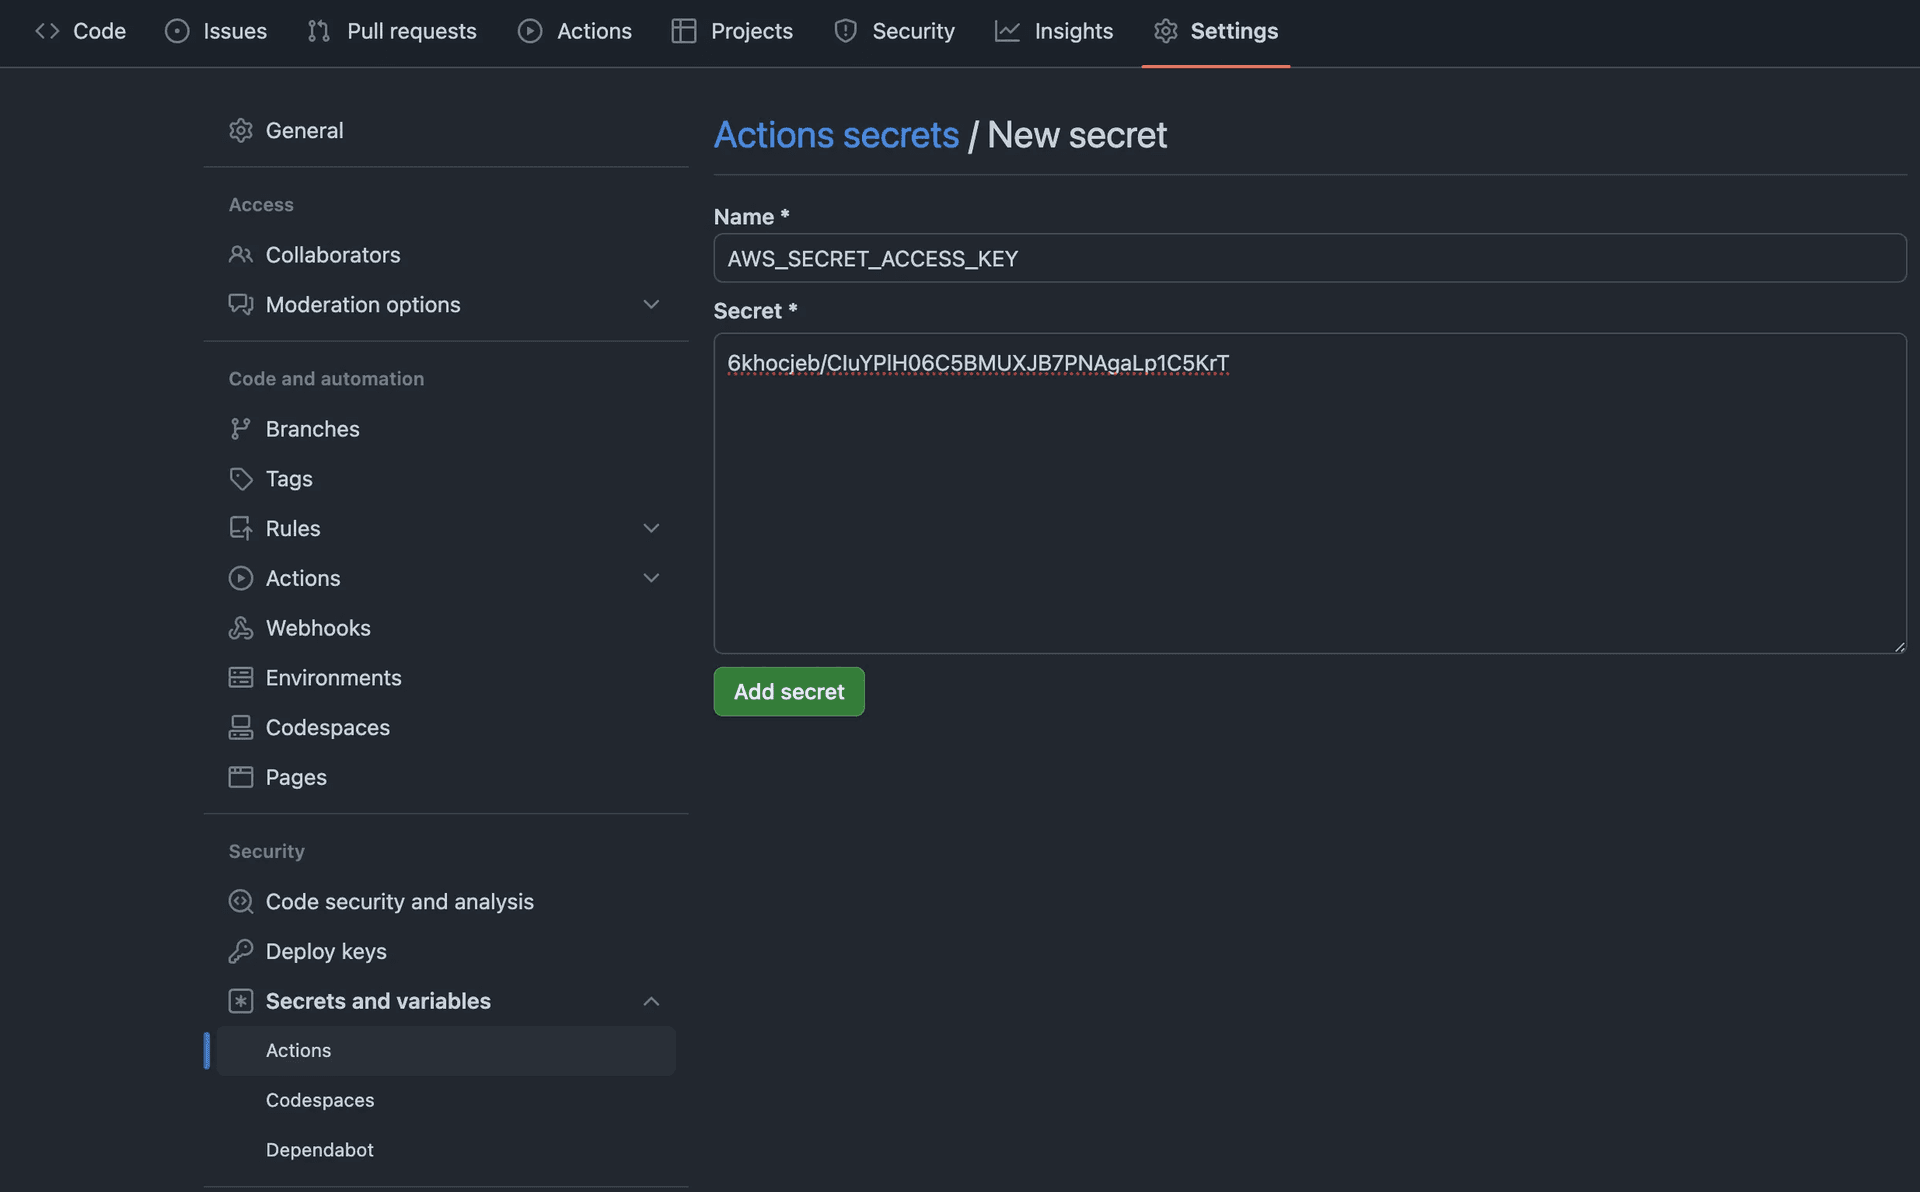This screenshot has width=1920, height=1192.
Task: Open the Pull requests tab
Action: (392, 31)
